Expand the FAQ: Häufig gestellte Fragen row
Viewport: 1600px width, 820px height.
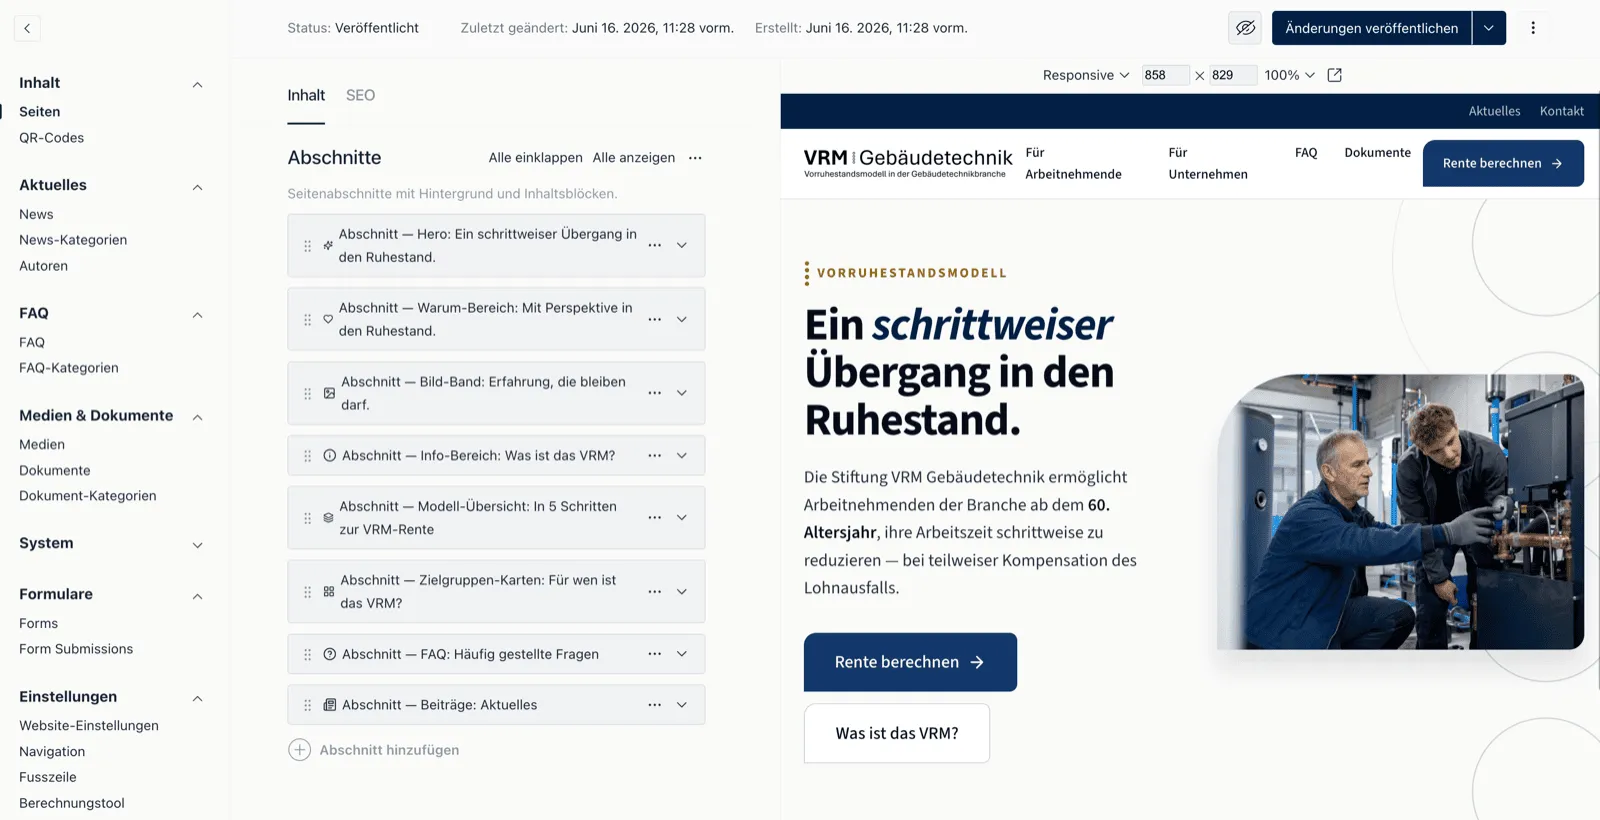click(x=682, y=654)
